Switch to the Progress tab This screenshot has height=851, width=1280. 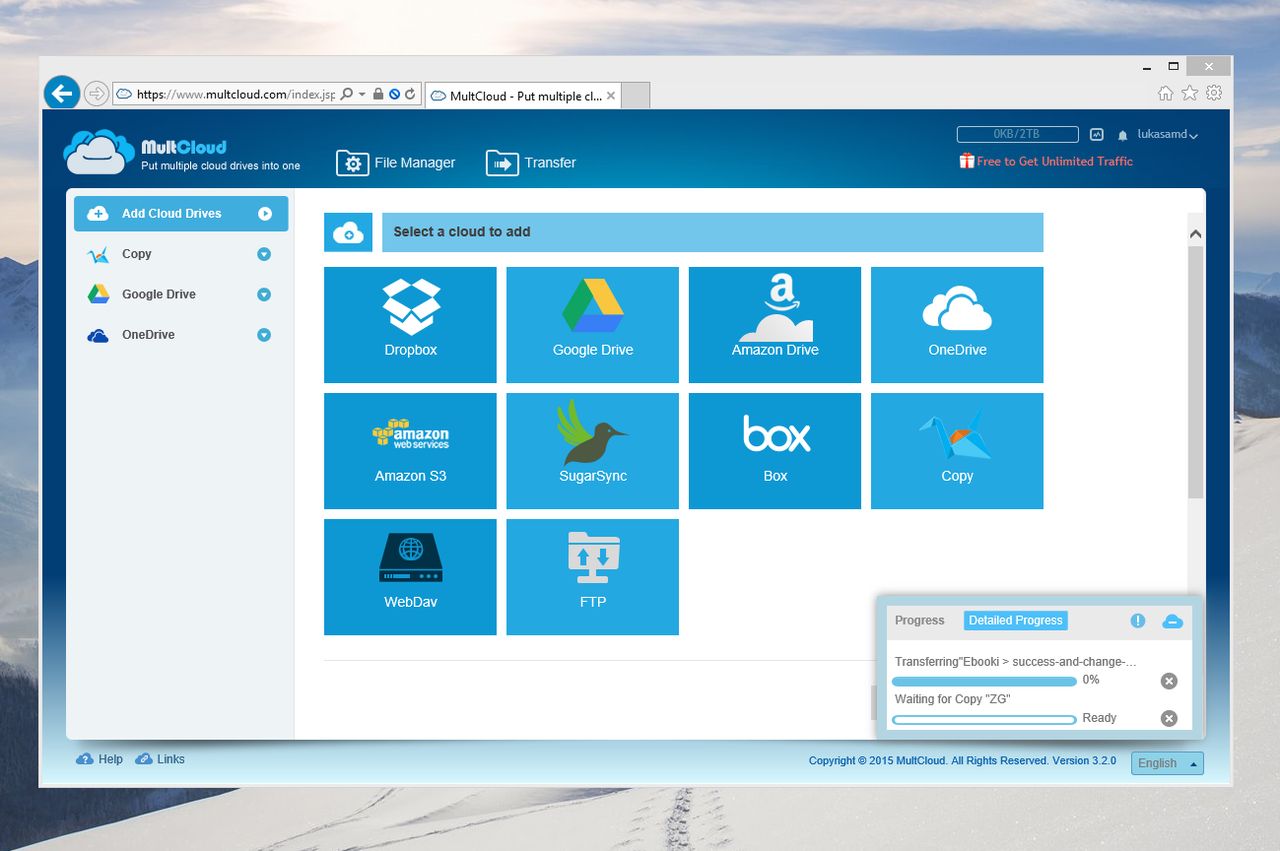coord(919,620)
